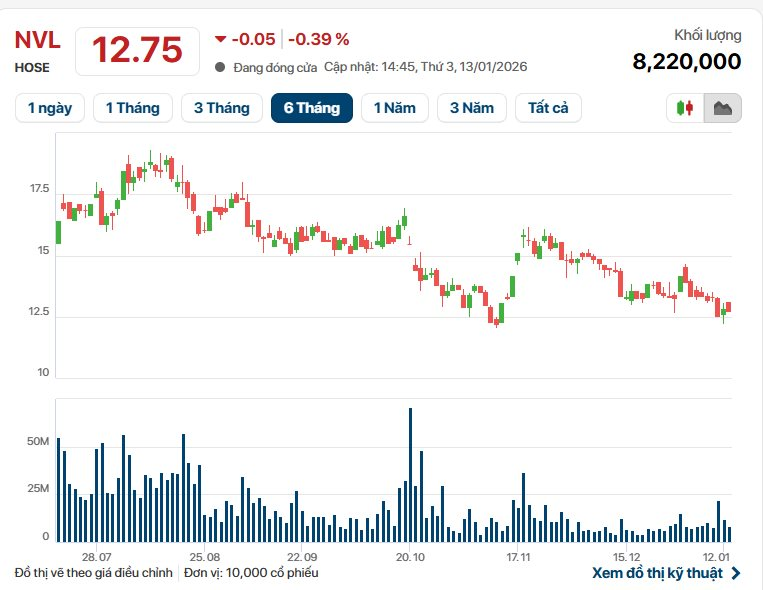Click the NVL ticker symbol
Image resolution: width=763 pixels, height=590 pixels.
coord(37,40)
